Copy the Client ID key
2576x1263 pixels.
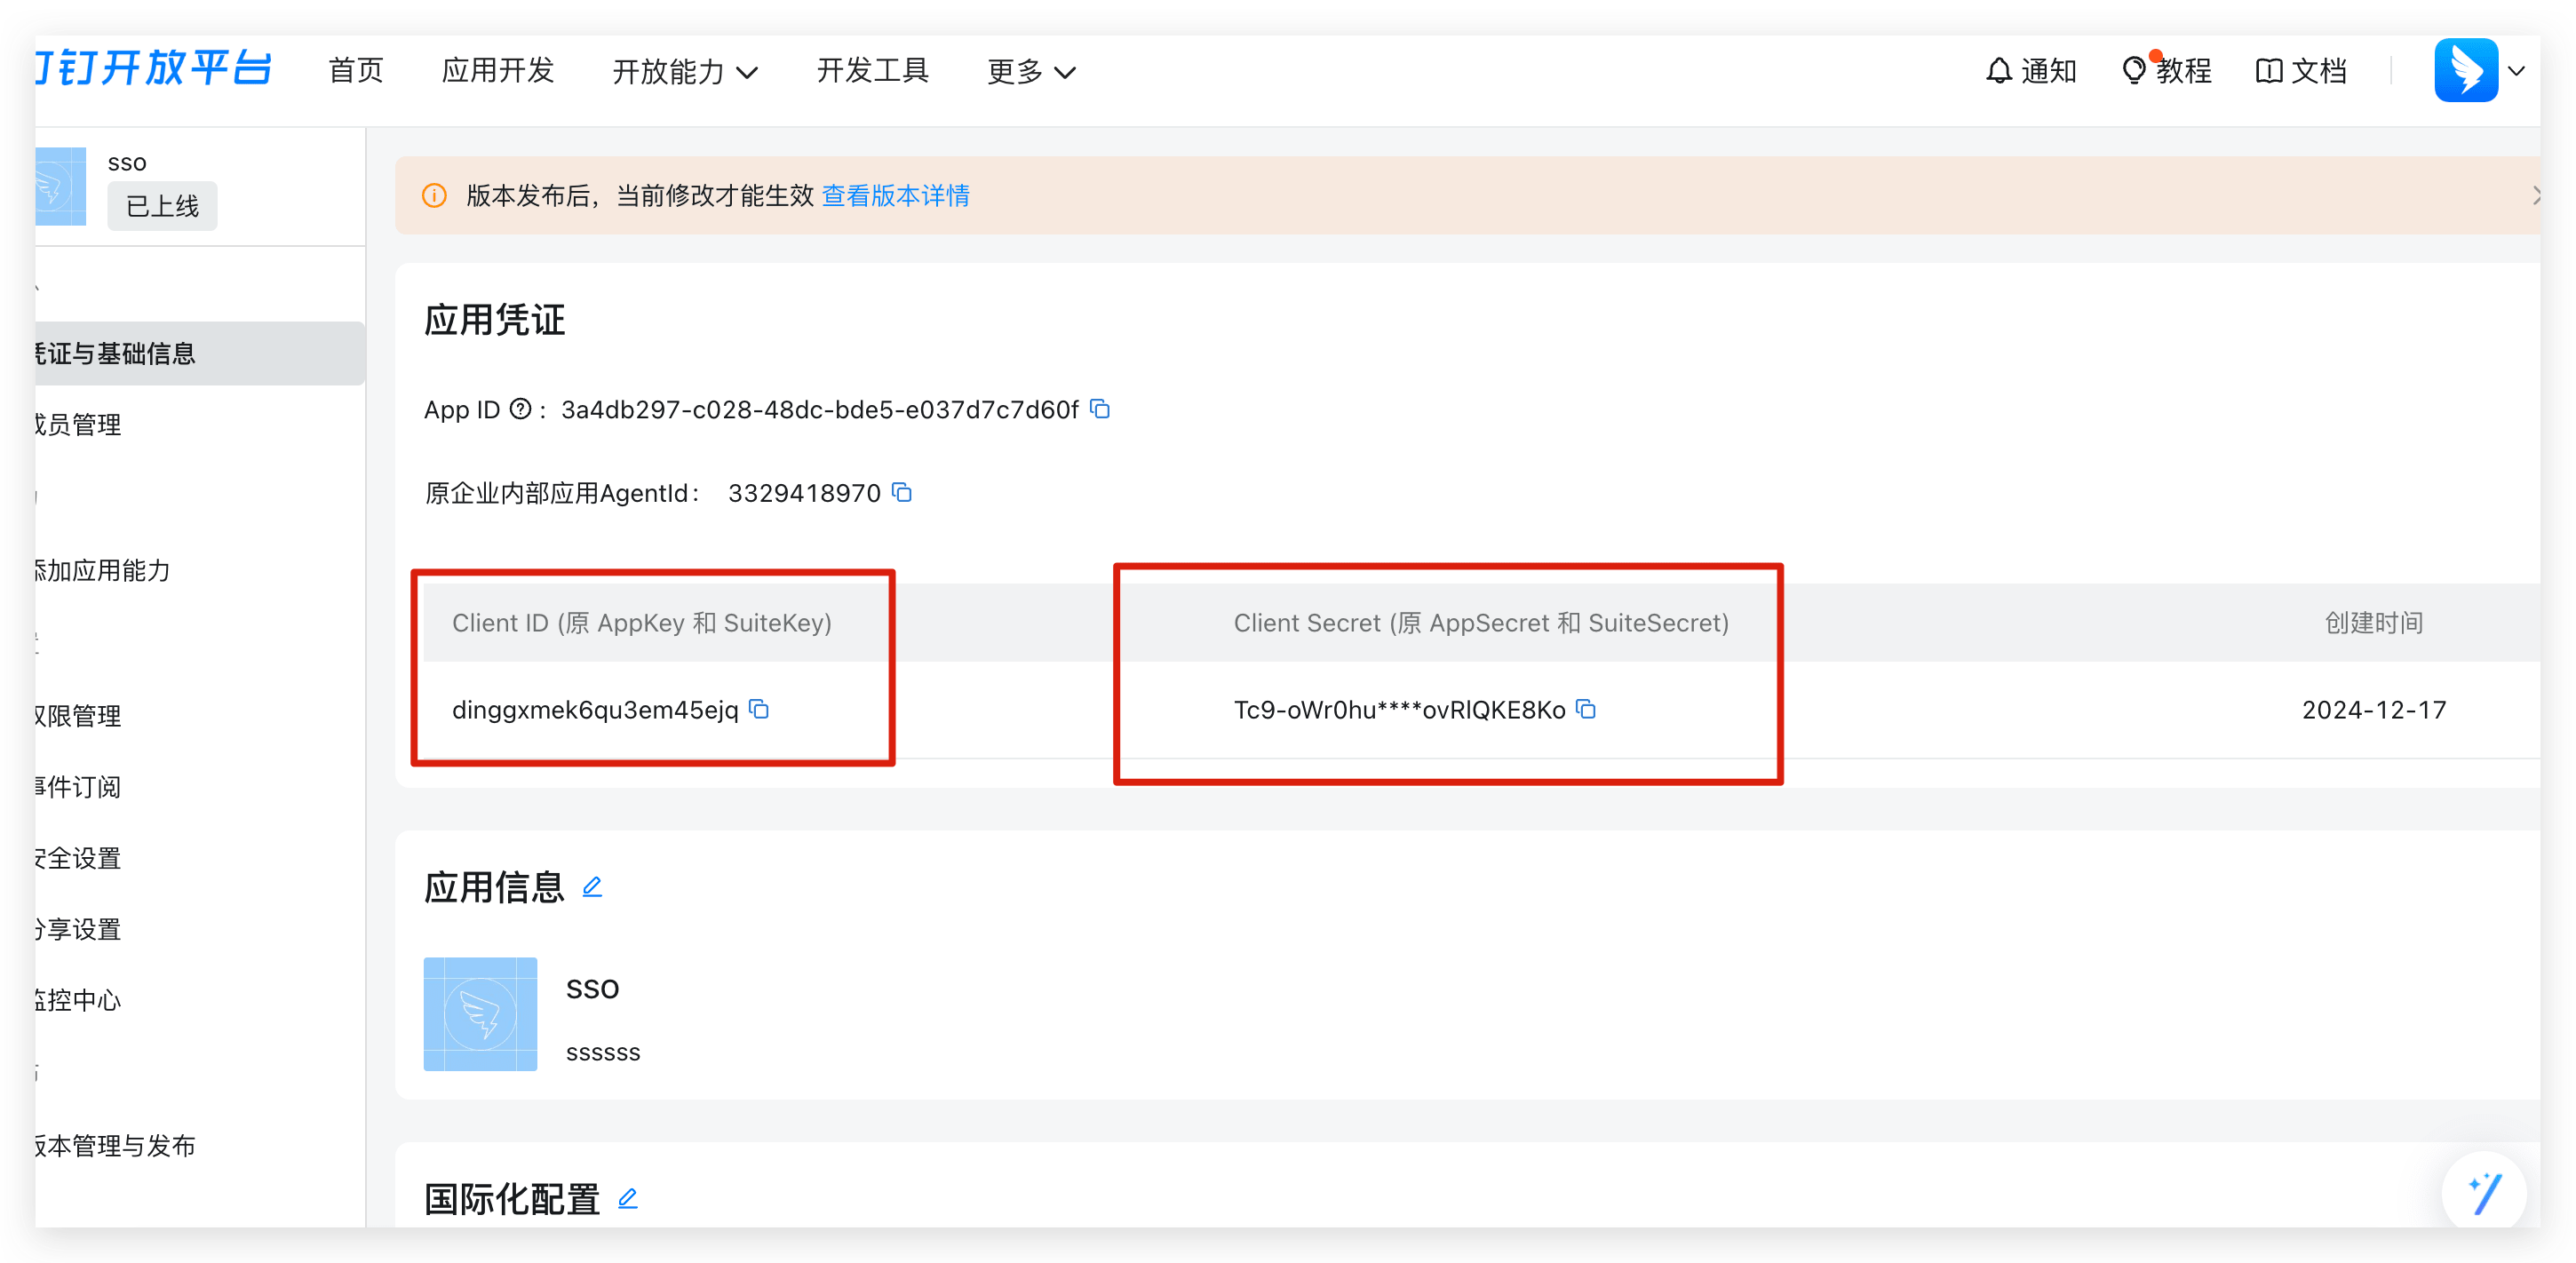click(759, 709)
